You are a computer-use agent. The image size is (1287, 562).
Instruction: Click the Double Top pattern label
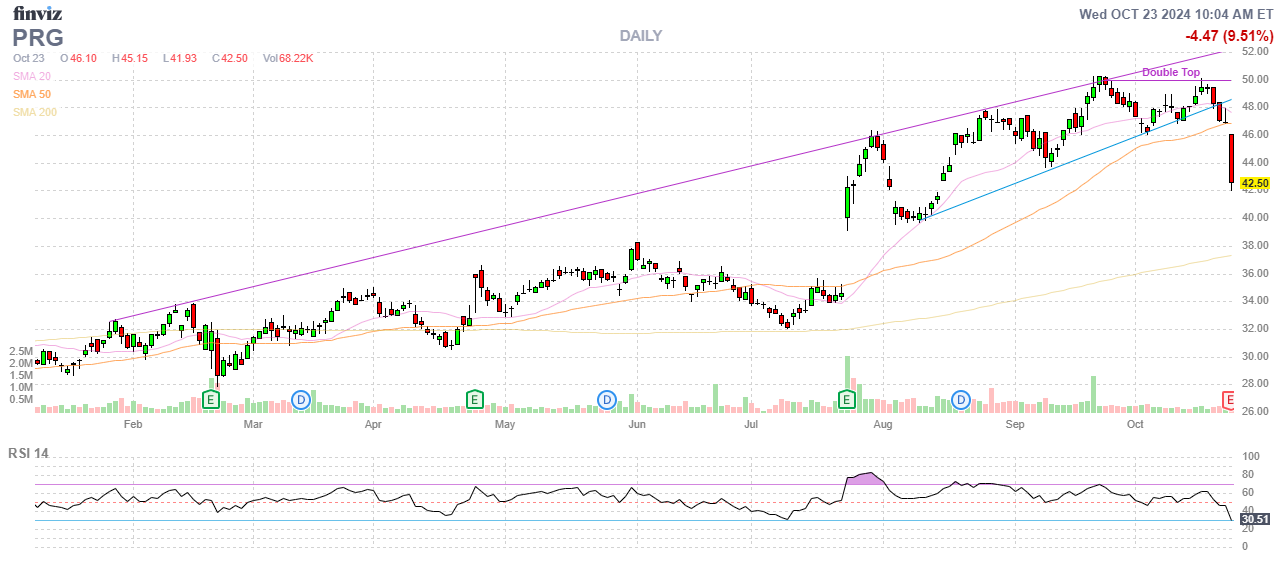1171,72
